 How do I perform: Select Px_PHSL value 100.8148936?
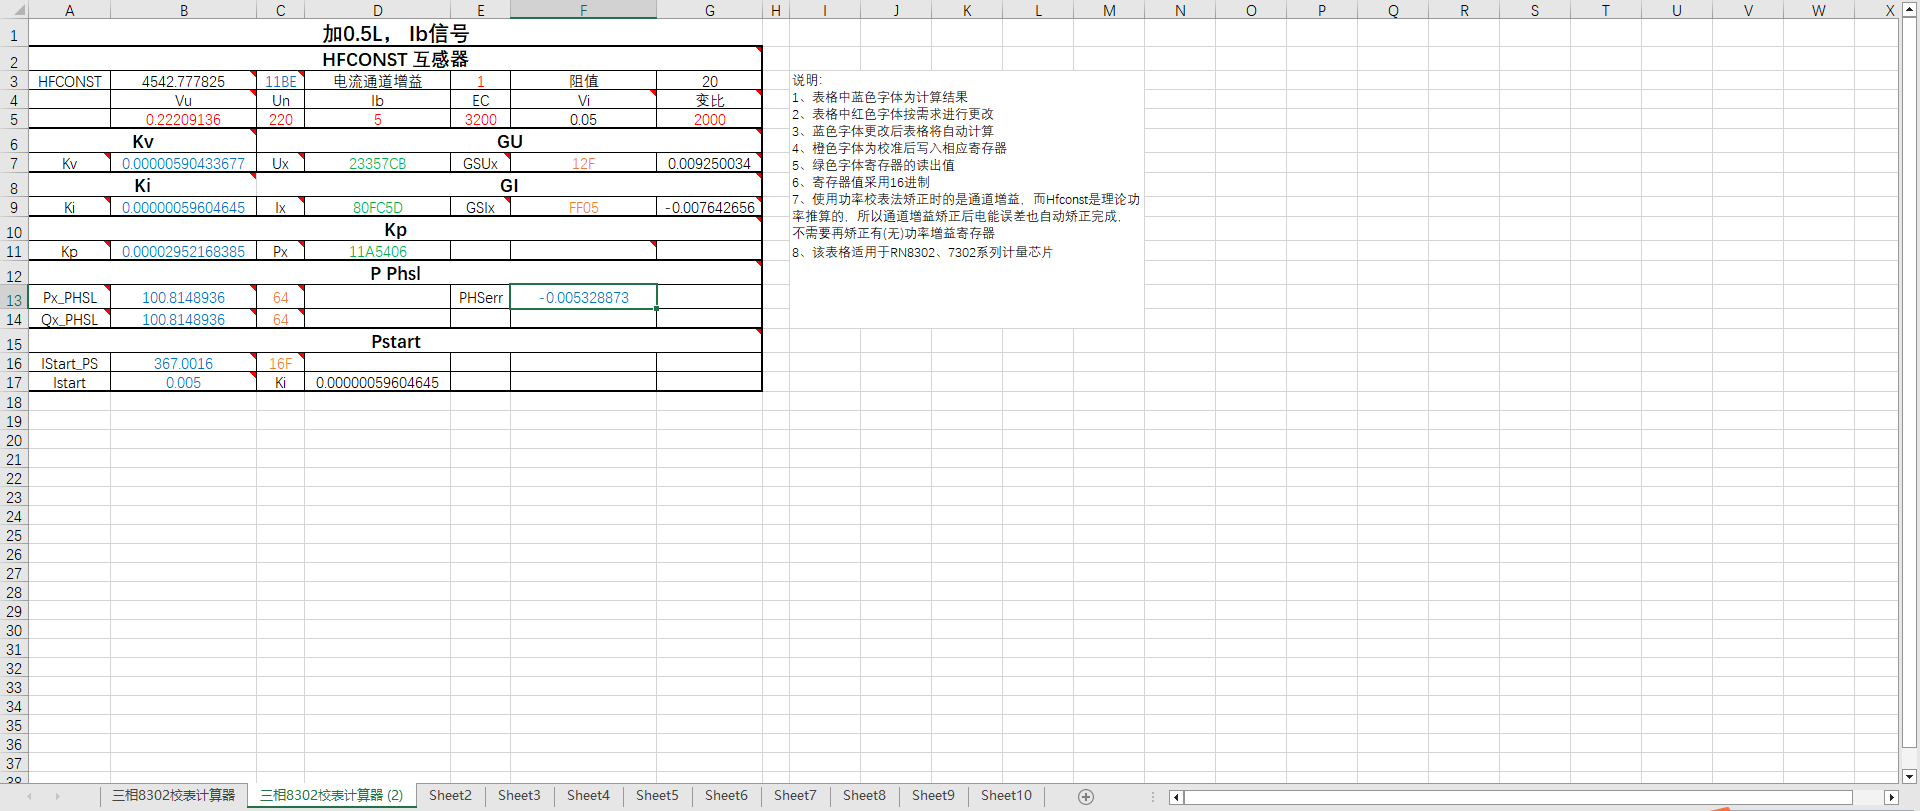pyautogui.click(x=183, y=297)
